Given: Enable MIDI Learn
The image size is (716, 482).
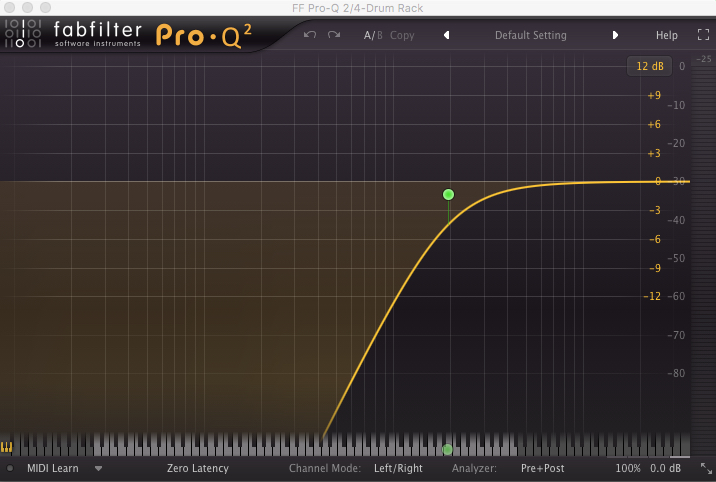Looking at the screenshot, I should click(x=53, y=468).
